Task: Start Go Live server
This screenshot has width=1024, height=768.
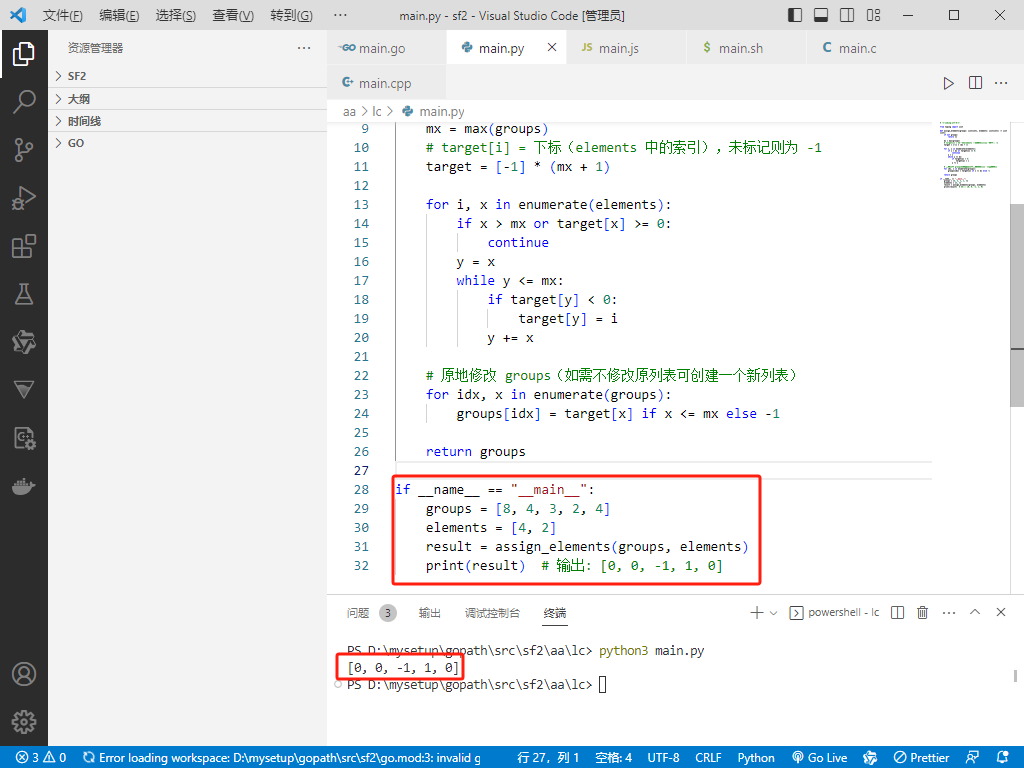Action: [820, 758]
